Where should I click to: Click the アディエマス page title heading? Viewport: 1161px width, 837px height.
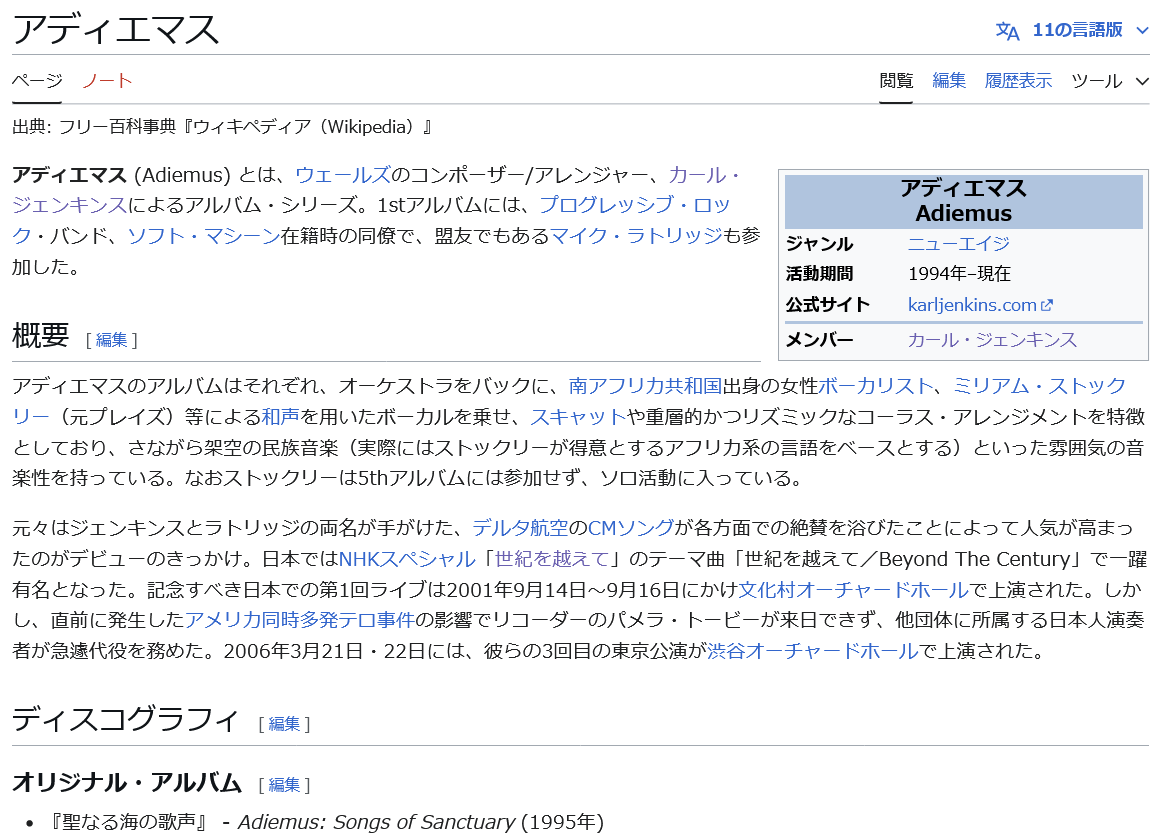[116, 29]
